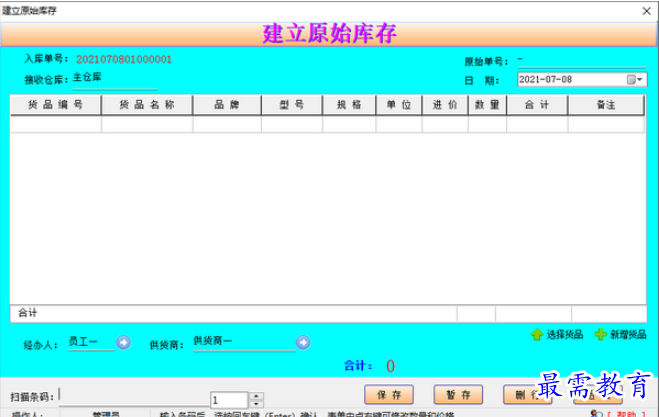The height and width of the screenshot is (417, 659).
Task: Click the 接收仓库 field 主仓库
Action: click(x=115, y=79)
